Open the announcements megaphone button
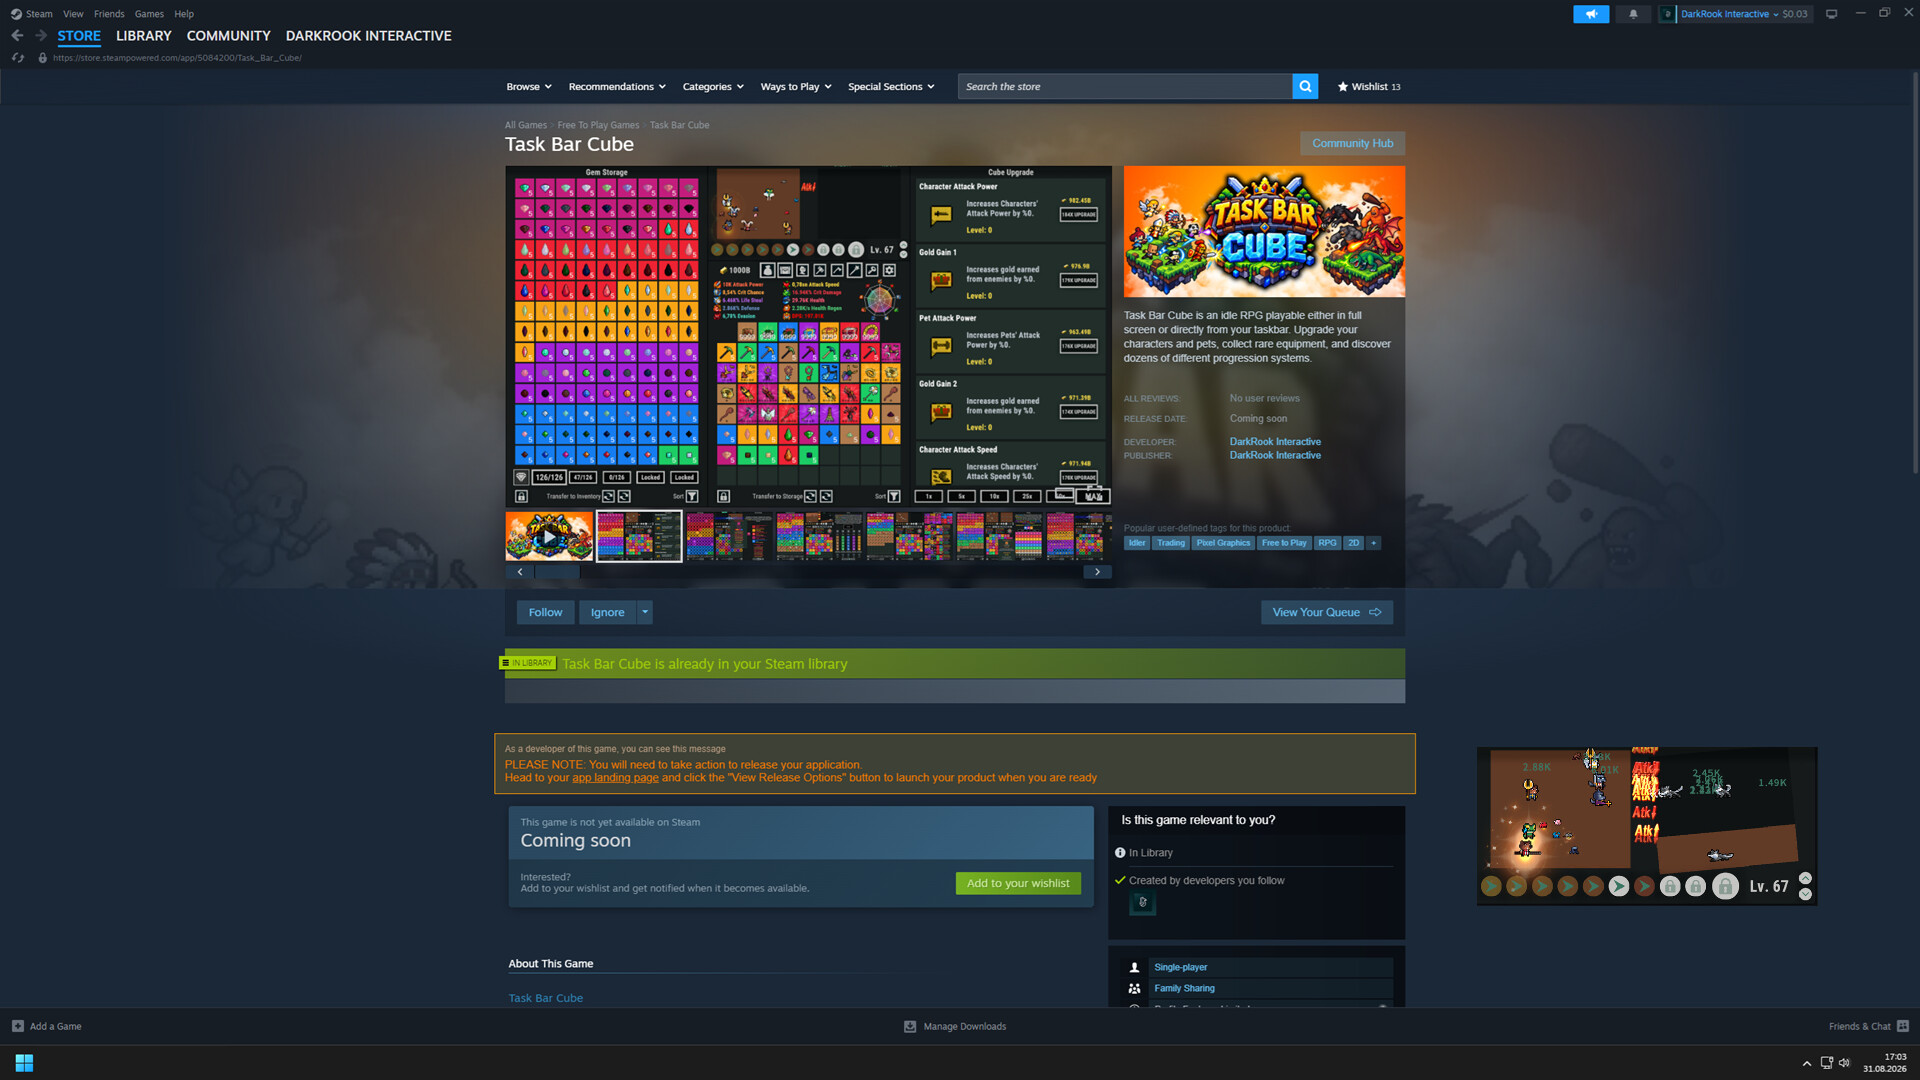The width and height of the screenshot is (1920, 1080). [x=1590, y=14]
